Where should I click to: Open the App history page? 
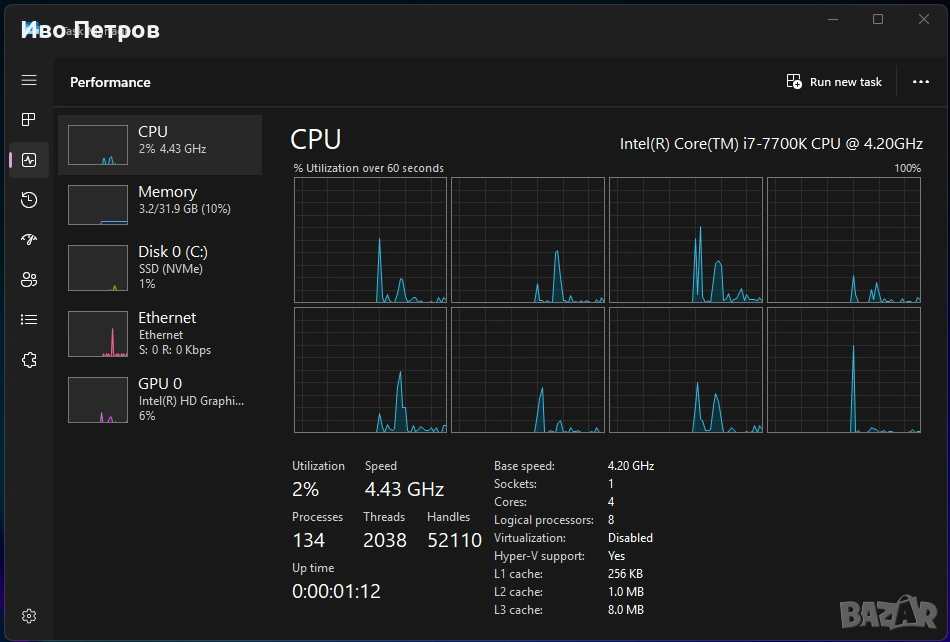29,200
